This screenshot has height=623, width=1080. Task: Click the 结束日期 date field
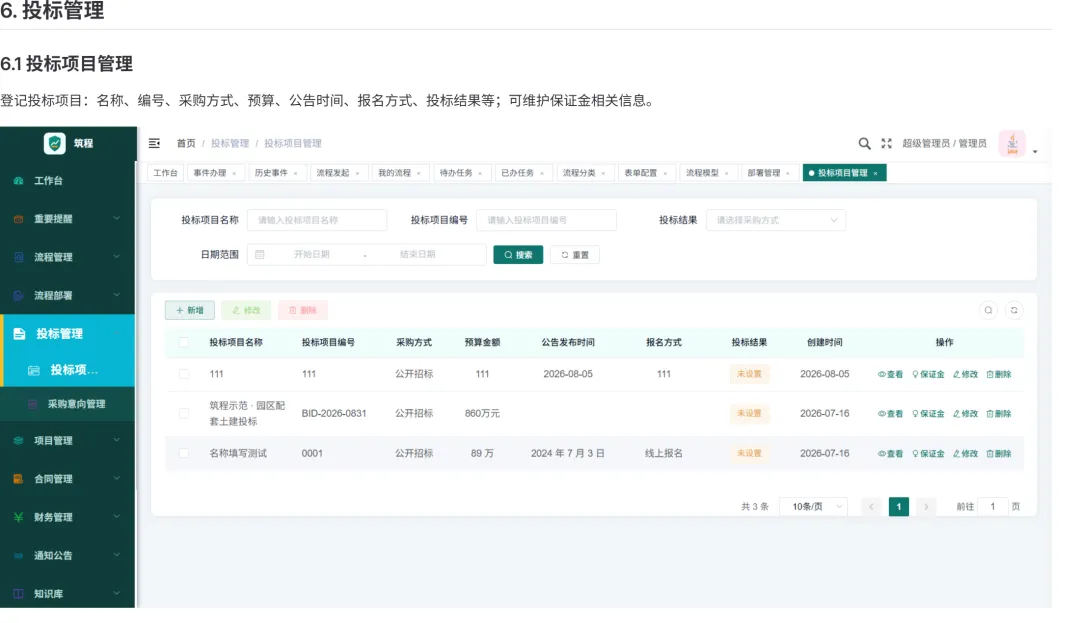pos(417,255)
